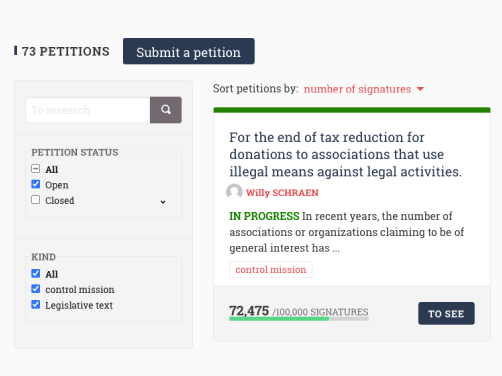
Task: Expand the chevron beside Closed status
Action: (x=163, y=202)
